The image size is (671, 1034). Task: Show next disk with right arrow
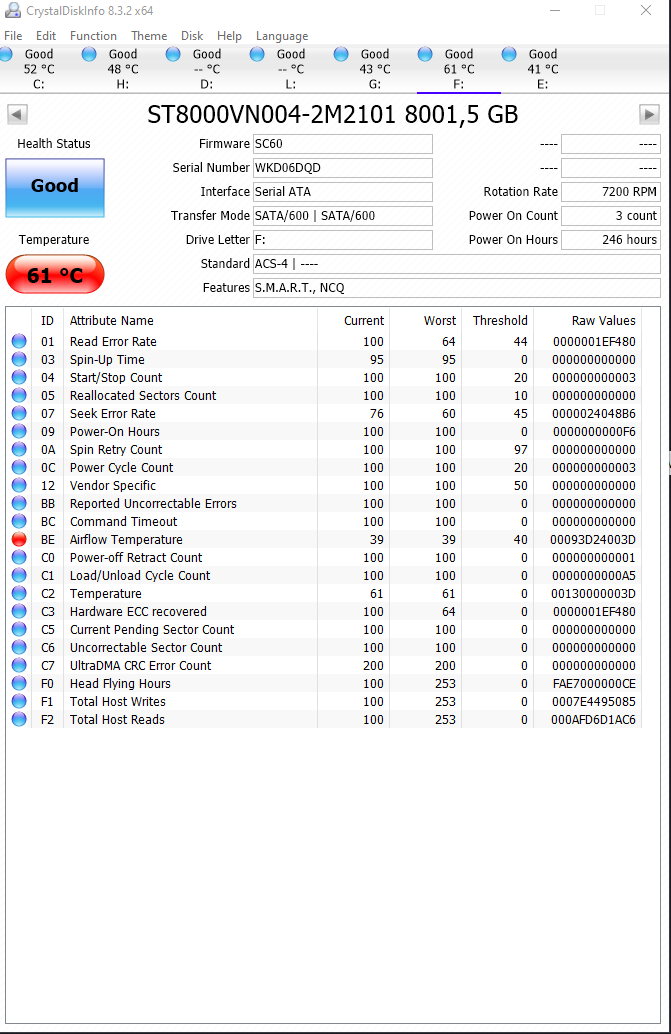(x=649, y=114)
